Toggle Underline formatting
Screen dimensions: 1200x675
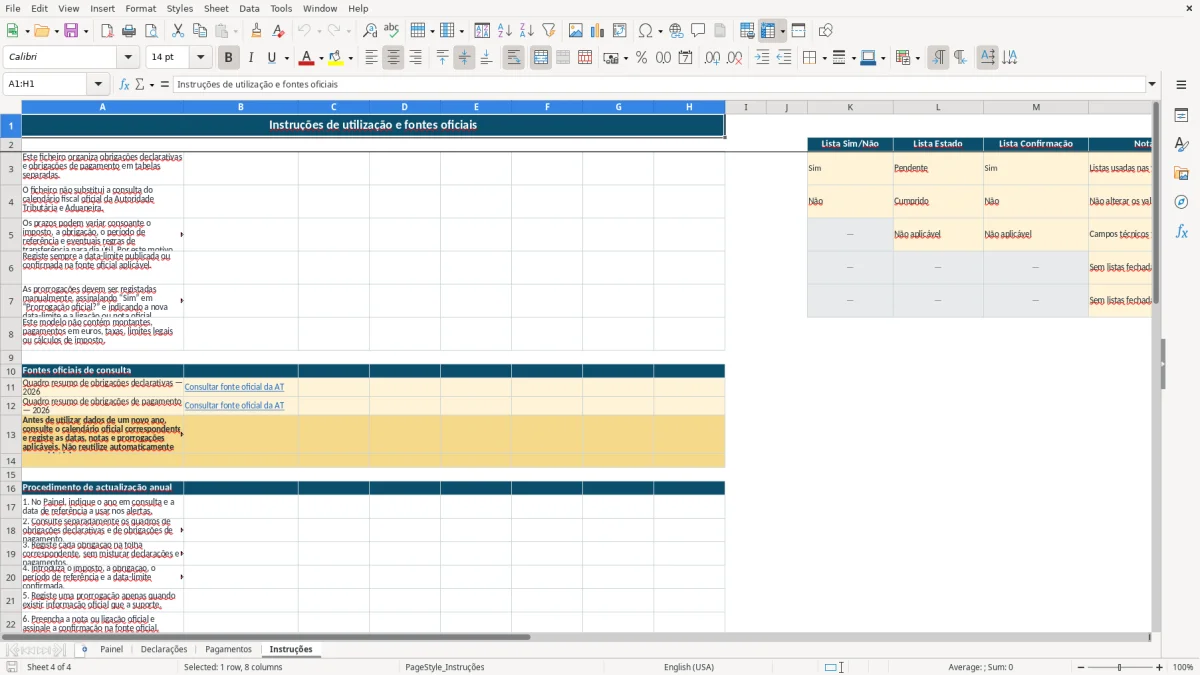271,58
